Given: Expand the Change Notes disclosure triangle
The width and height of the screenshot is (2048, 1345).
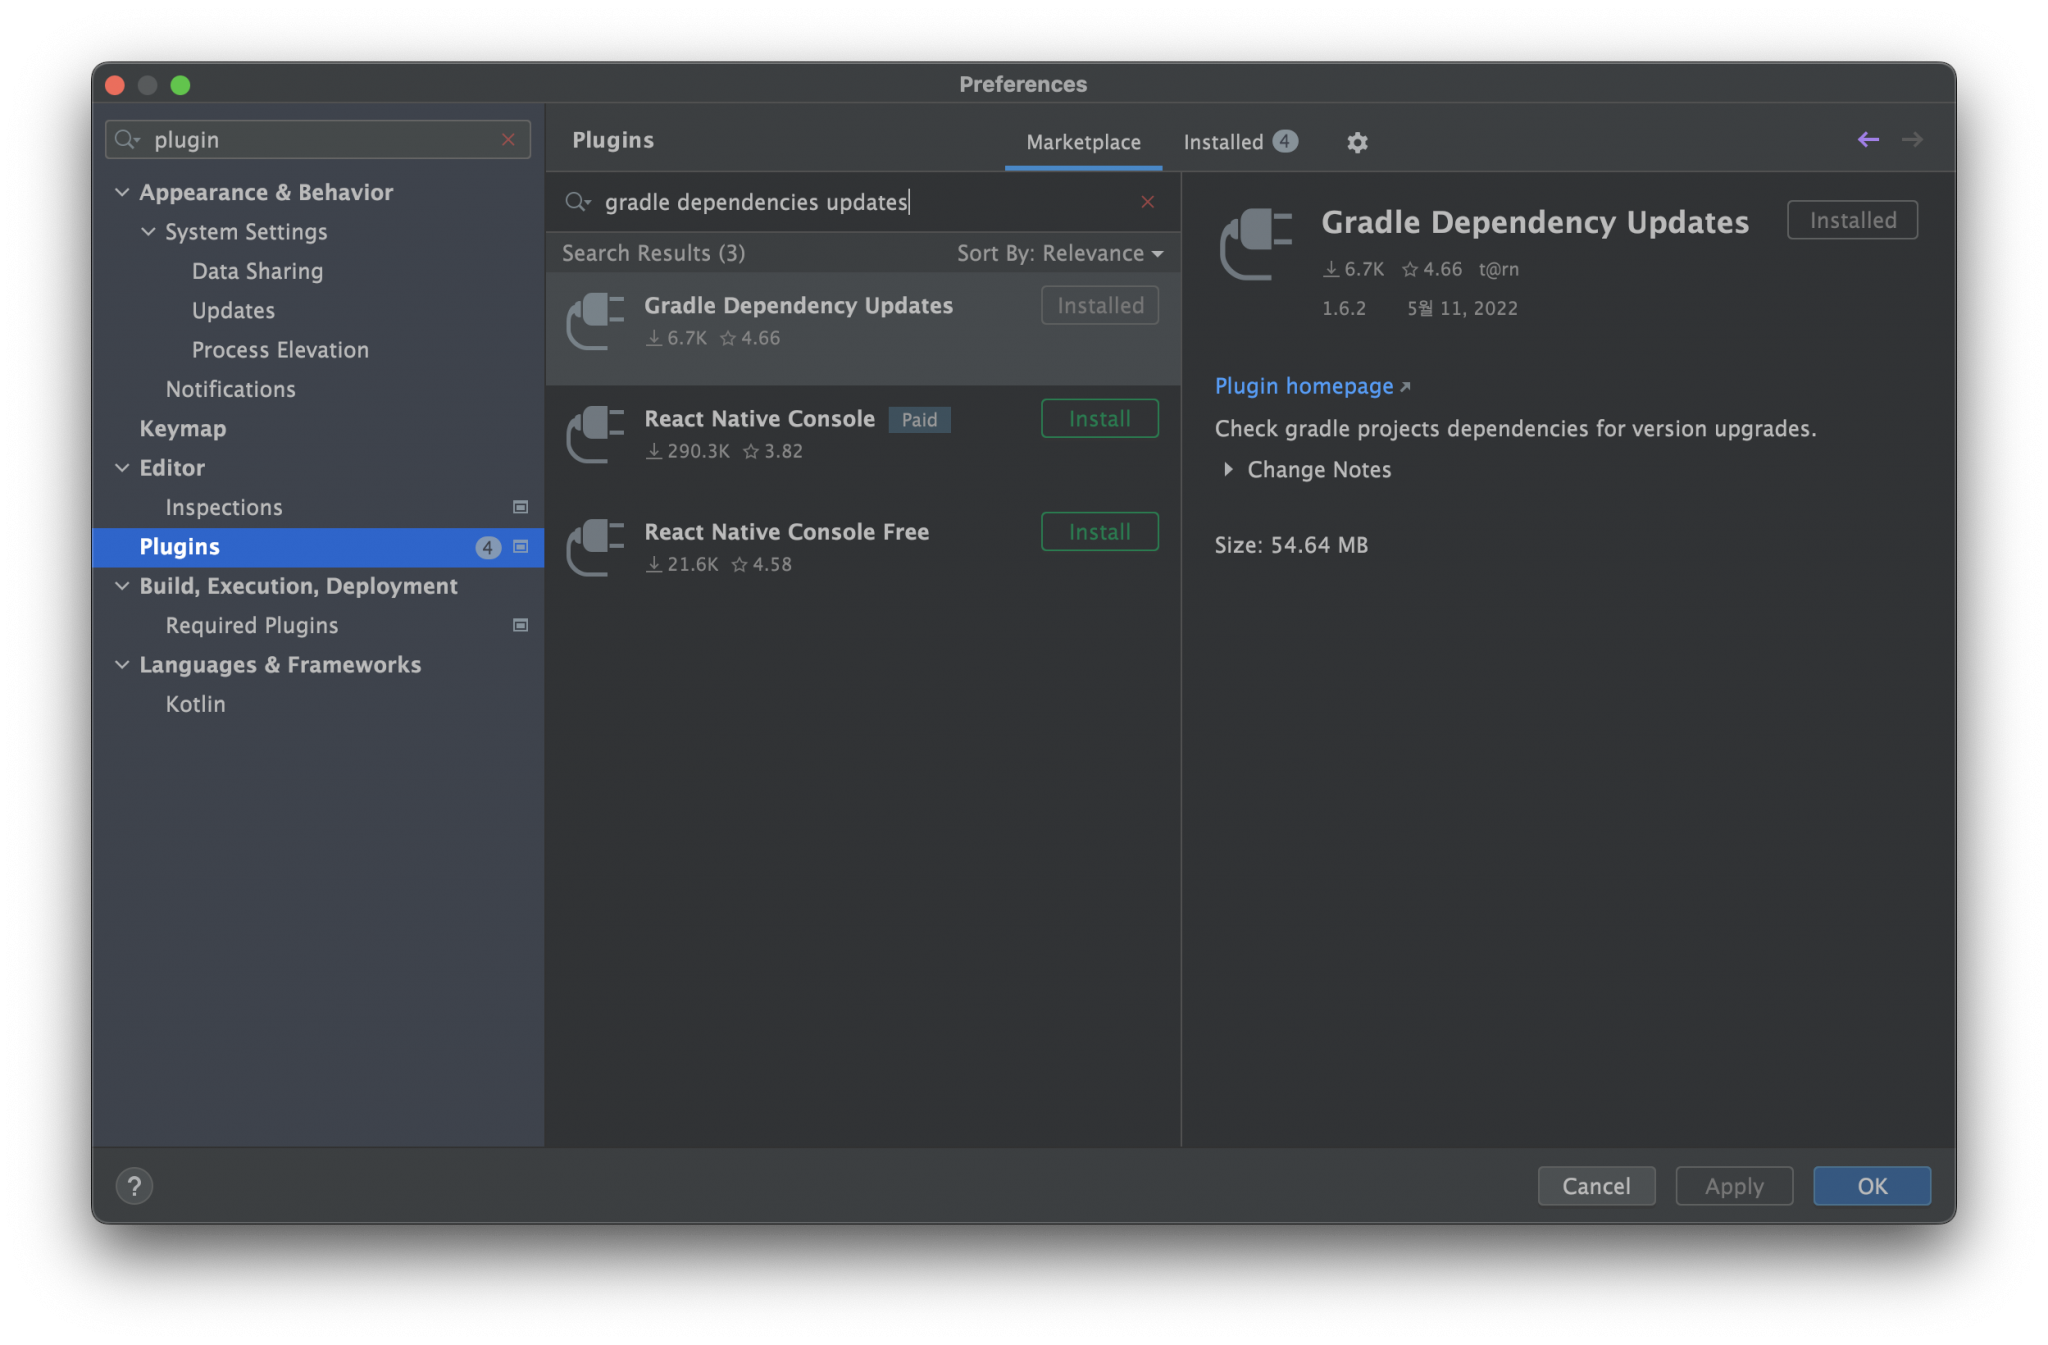Looking at the screenshot, I should [x=1228, y=469].
